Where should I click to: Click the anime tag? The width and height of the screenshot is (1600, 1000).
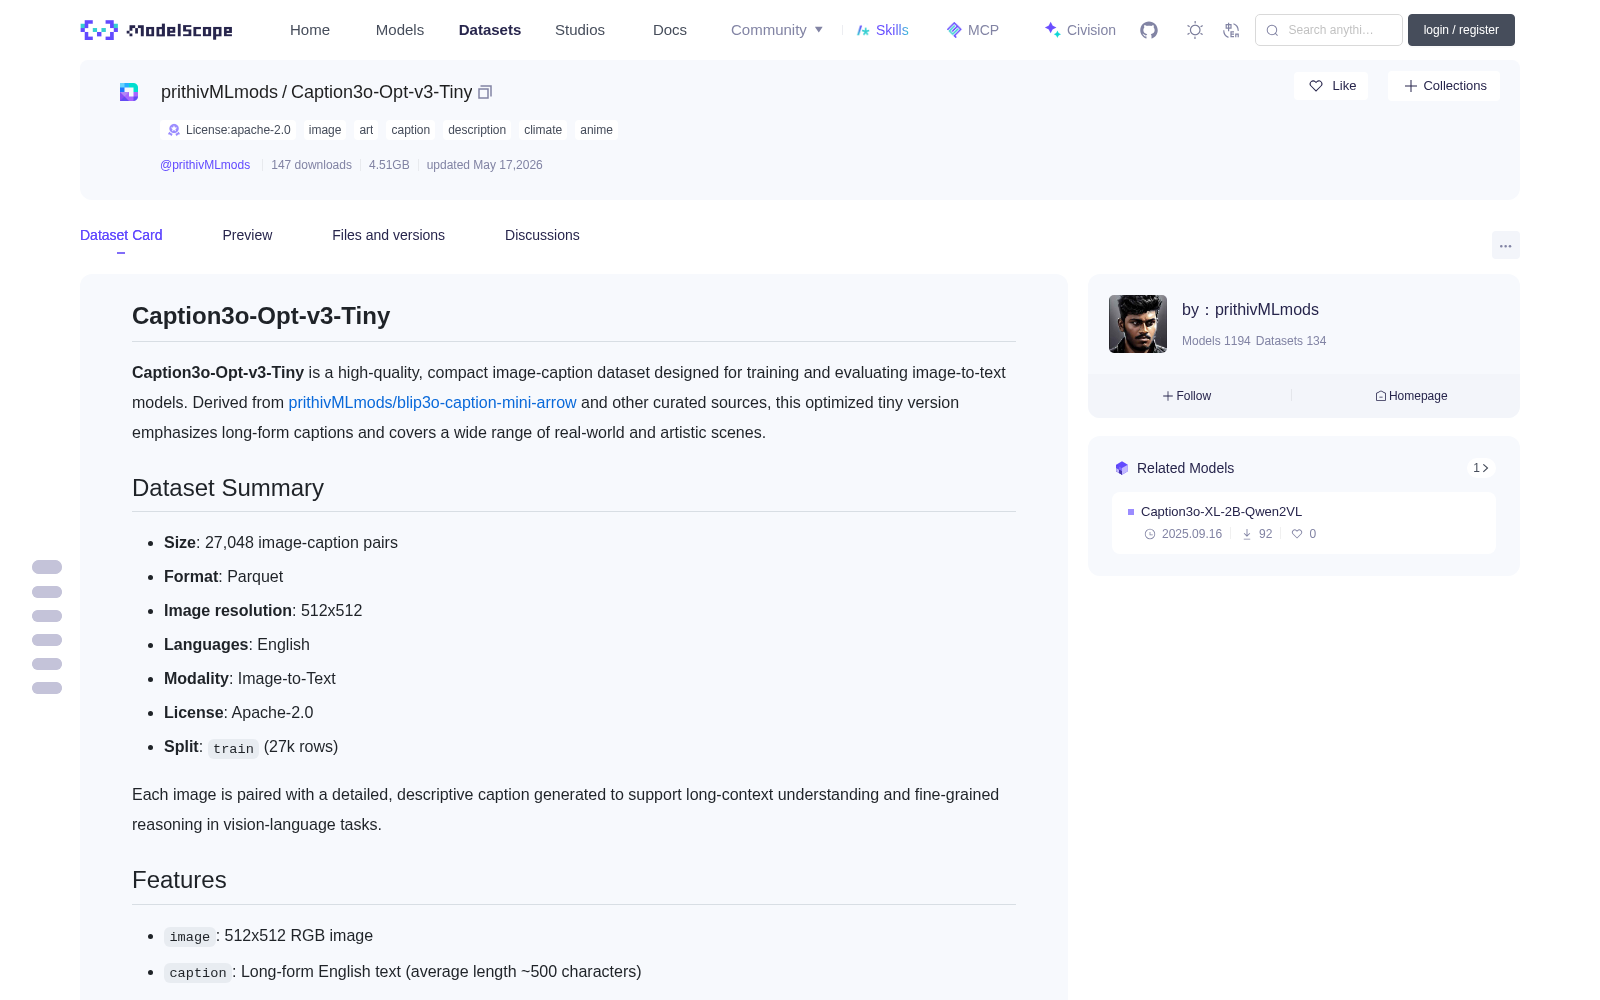(596, 130)
